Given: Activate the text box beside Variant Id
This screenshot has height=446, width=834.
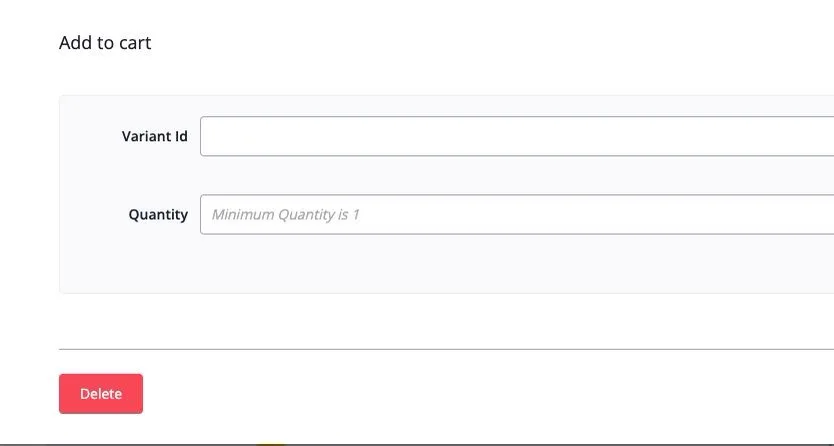Looking at the screenshot, I should pyautogui.click(x=516, y=136).
